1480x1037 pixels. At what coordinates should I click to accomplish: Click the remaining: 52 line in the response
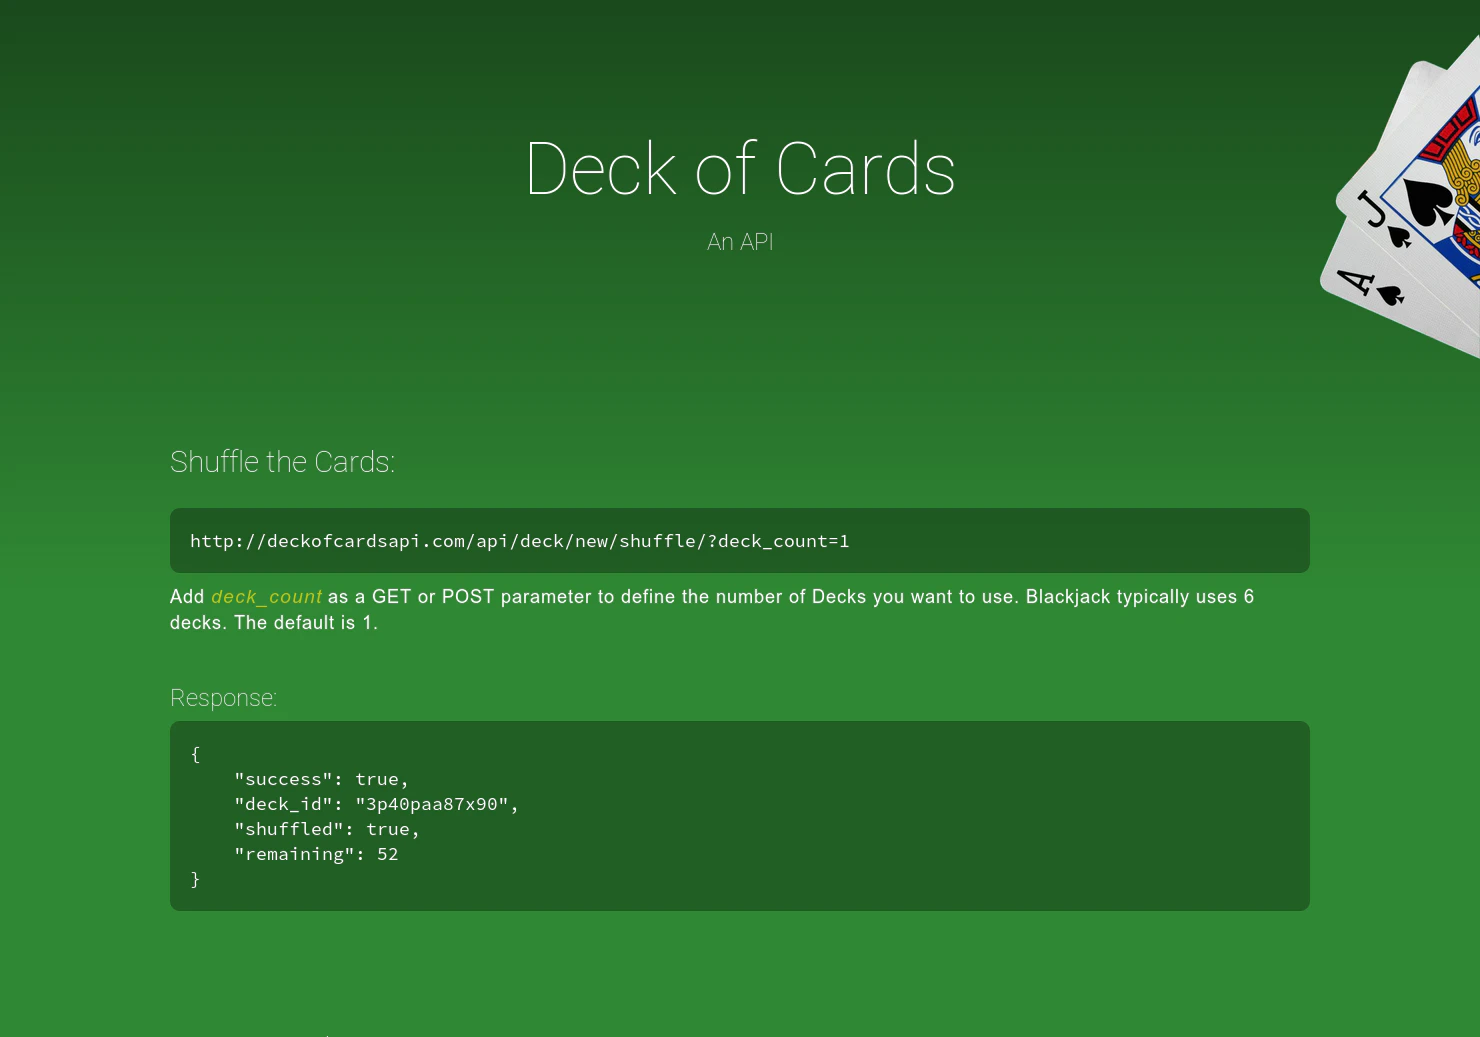pyautogui.click(x=316, y=854)
